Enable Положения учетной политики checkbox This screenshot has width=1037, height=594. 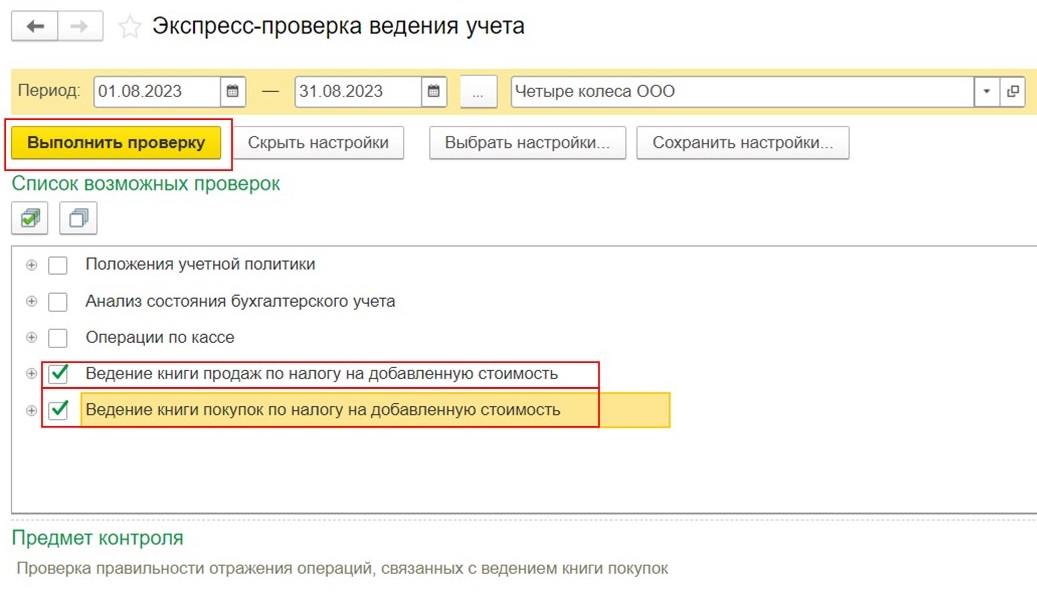(x=58, y=265)
